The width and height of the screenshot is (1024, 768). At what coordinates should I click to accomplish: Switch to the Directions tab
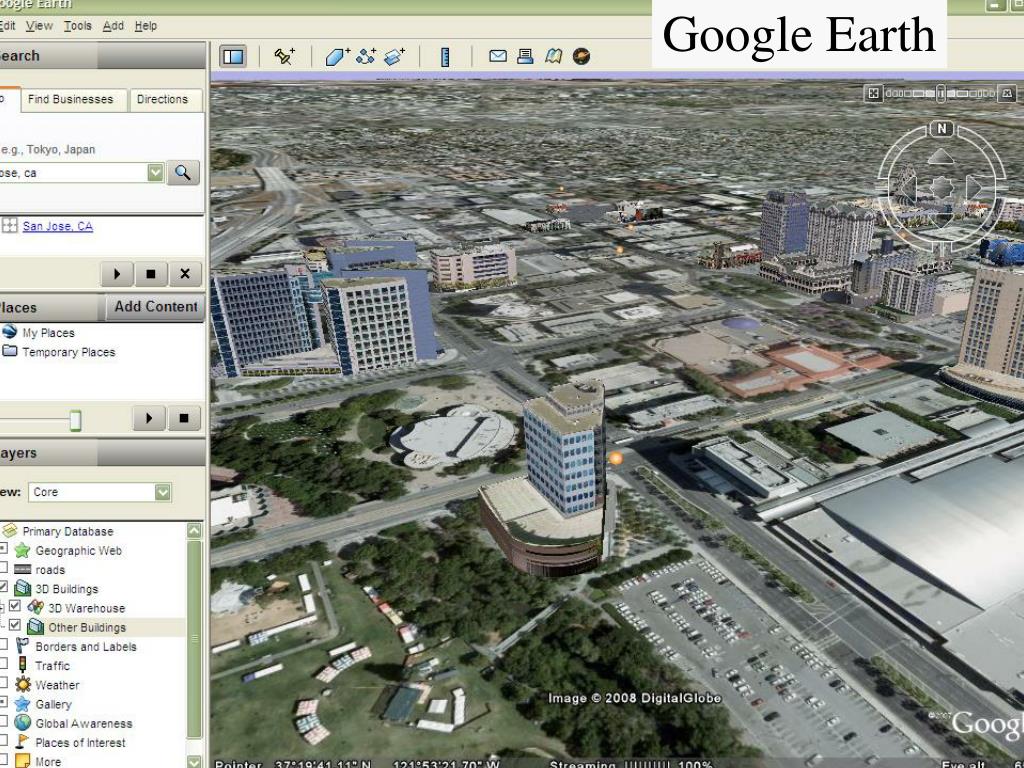165,99
